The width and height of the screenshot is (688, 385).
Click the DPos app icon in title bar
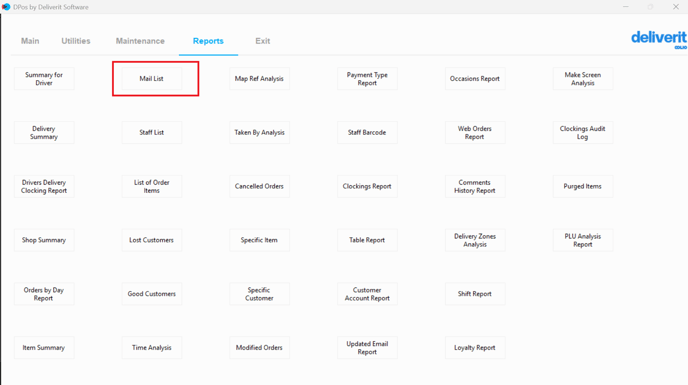click(6, 7)
